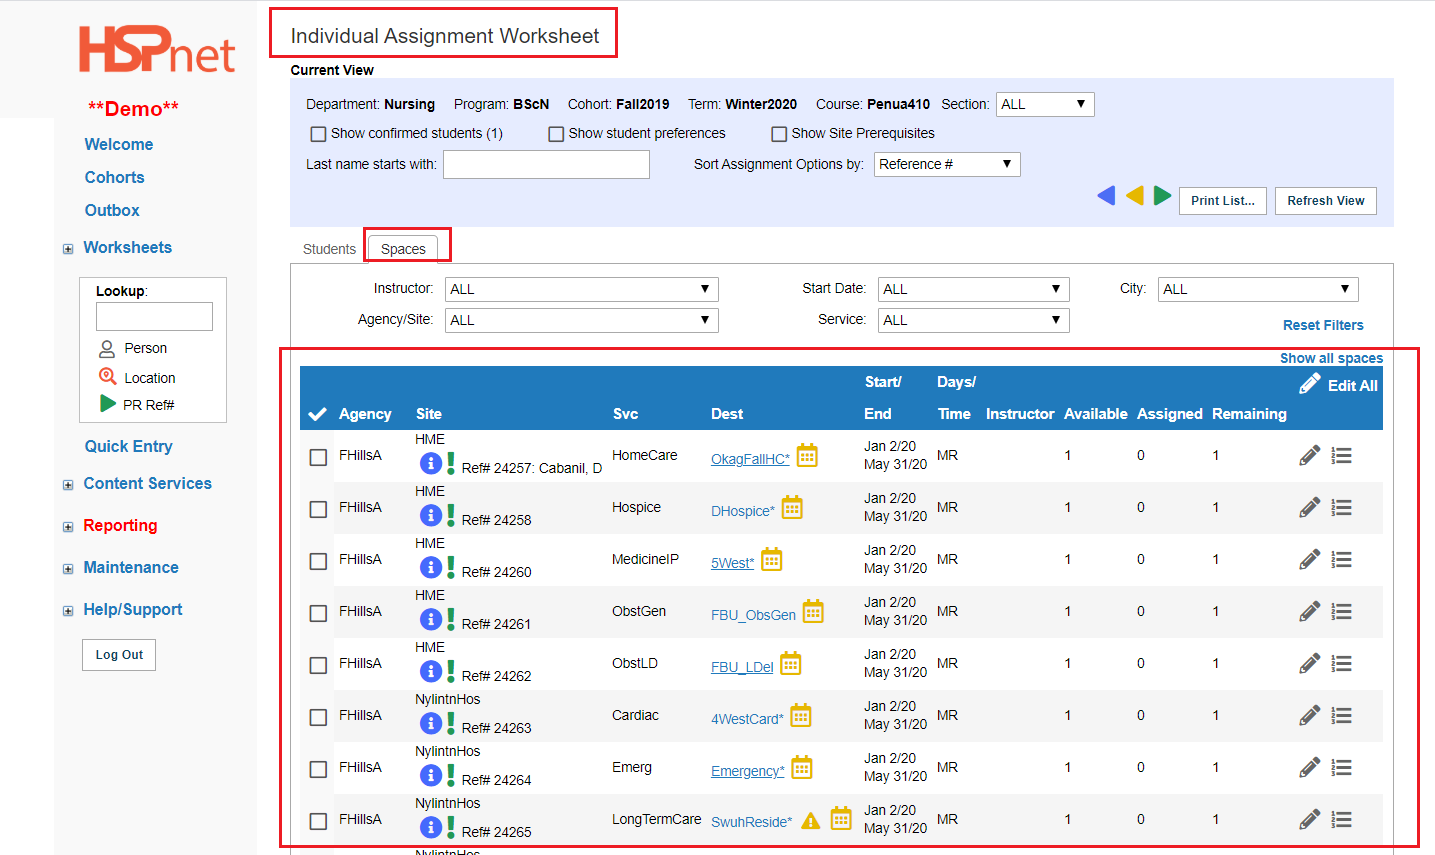
Task: Check the box for Ref# 24260 row
Action: click(x=318, y=561)
